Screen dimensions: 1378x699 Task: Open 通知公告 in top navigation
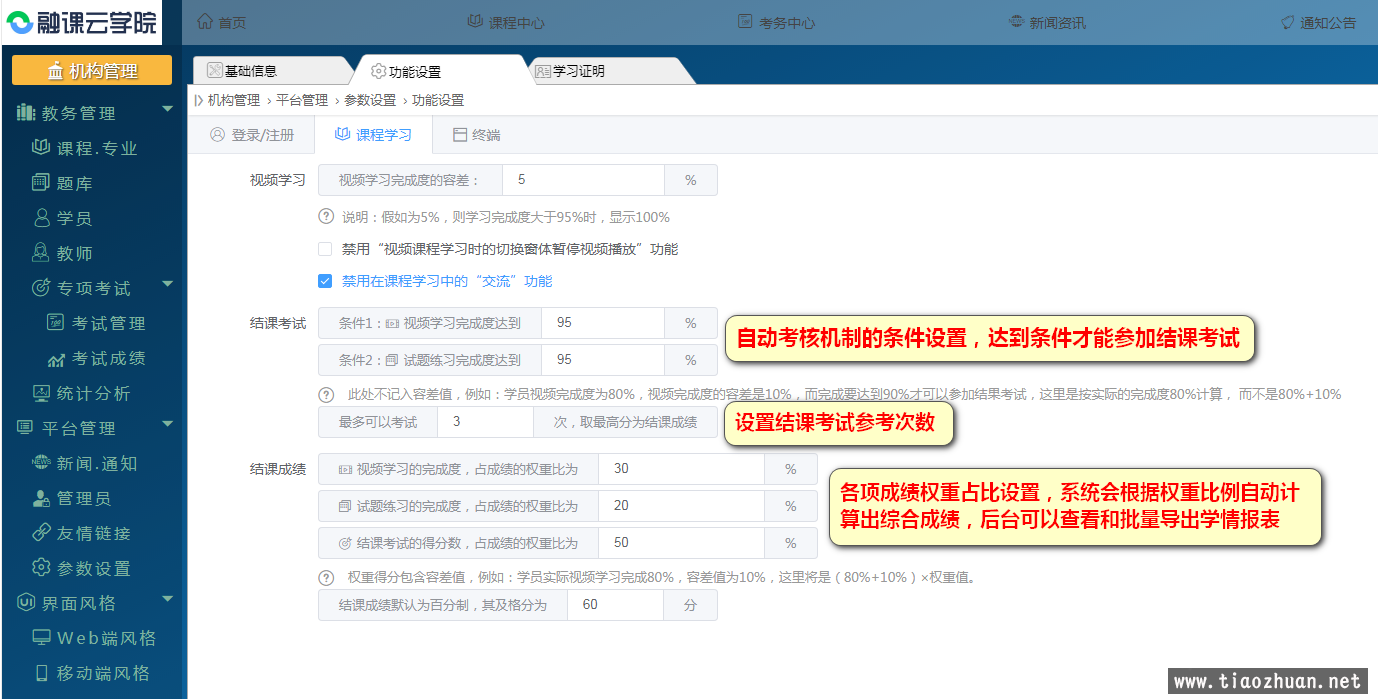(x=1318, y=22)
